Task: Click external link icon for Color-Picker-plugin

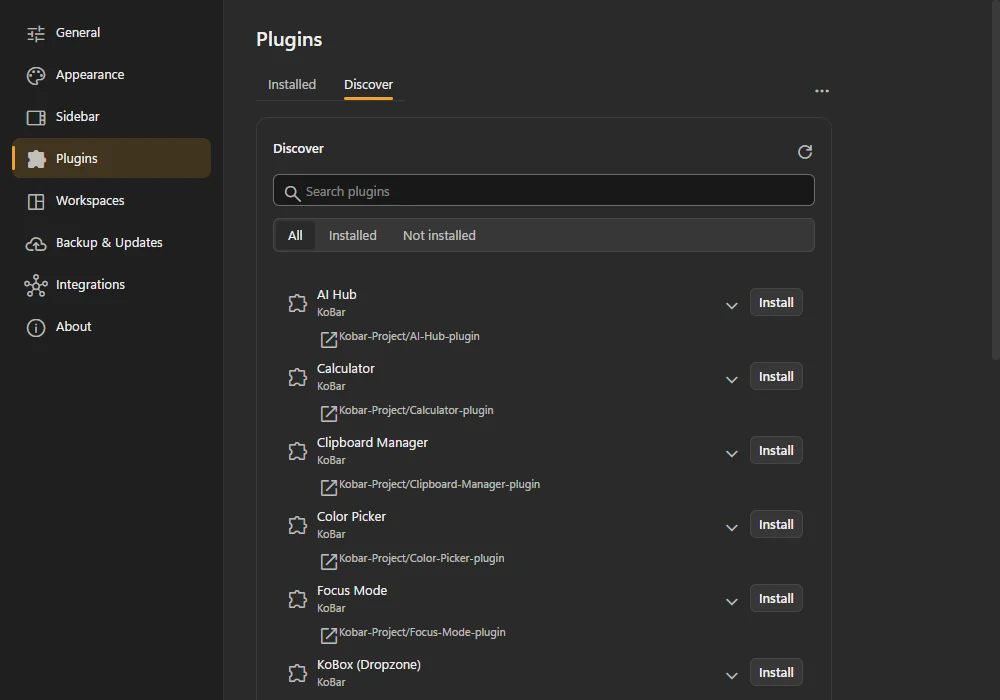Action: (328, 561)
